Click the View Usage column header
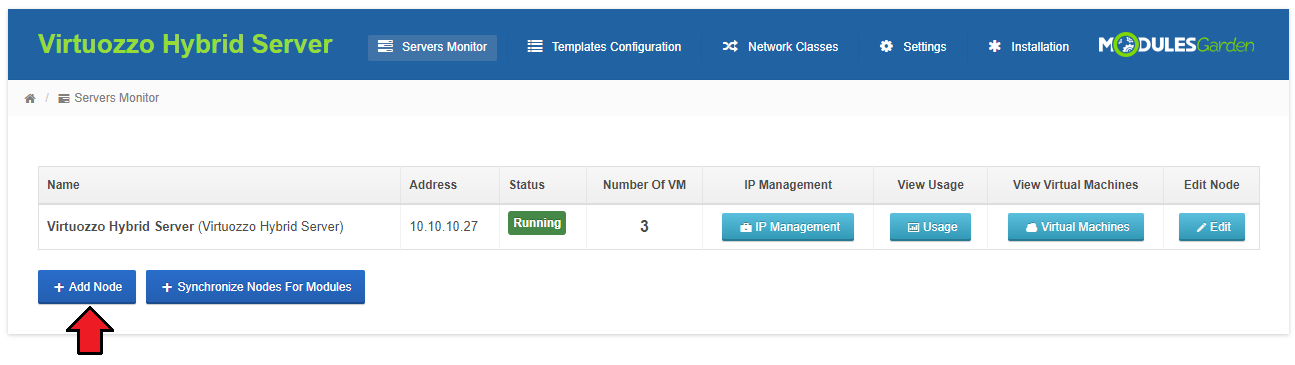The height and width of the screenshot is (365, 1295). click(x=930, y=185)
